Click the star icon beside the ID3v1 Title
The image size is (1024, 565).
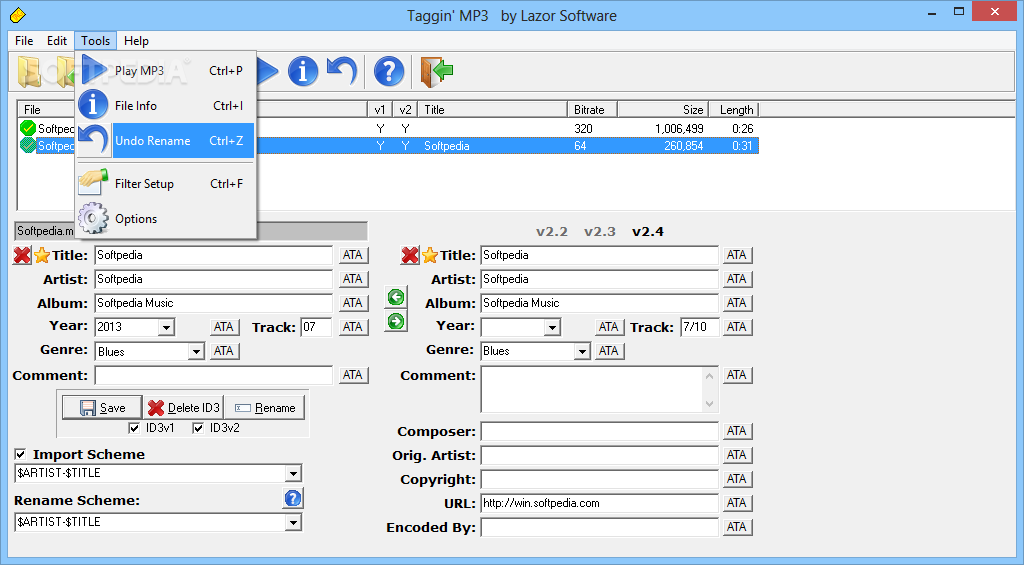coord(42,255)
